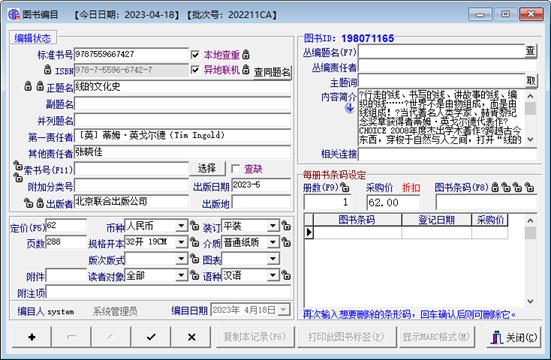
Task: Expand the 规格开本 dropdown list
Action: click(x=181, y=242)
